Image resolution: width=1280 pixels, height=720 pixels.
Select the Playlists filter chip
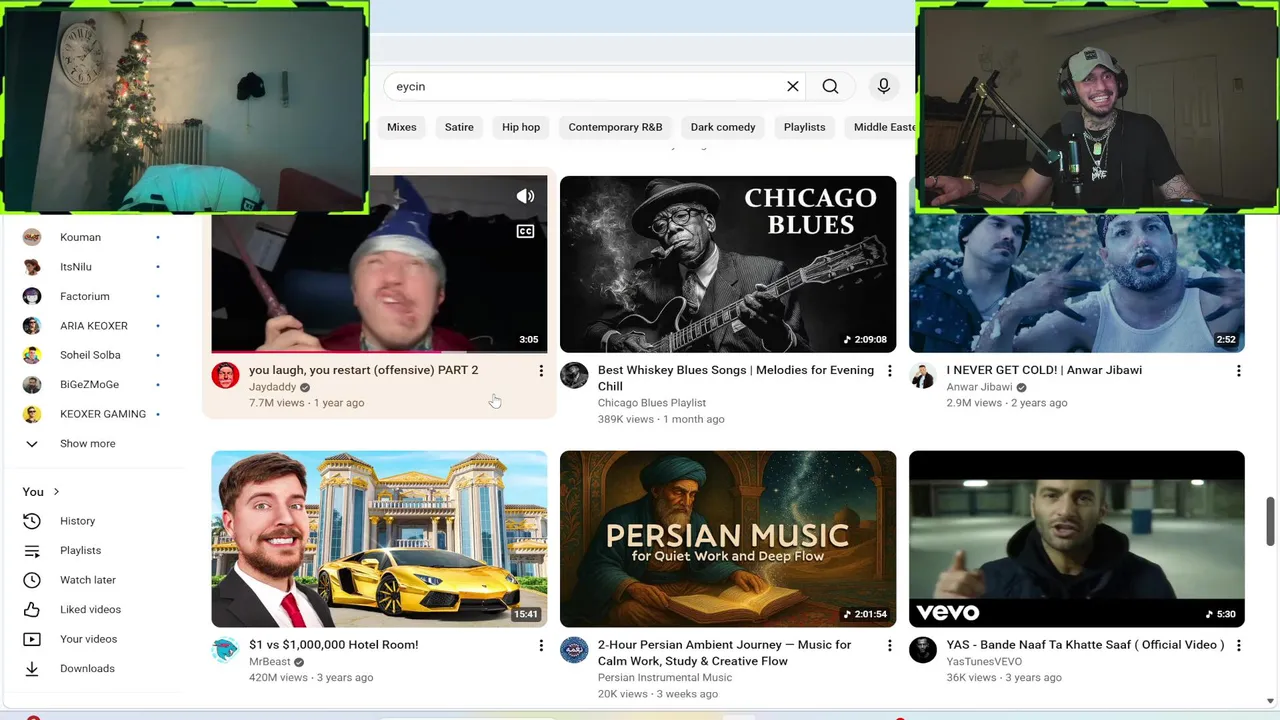point(805,127)
